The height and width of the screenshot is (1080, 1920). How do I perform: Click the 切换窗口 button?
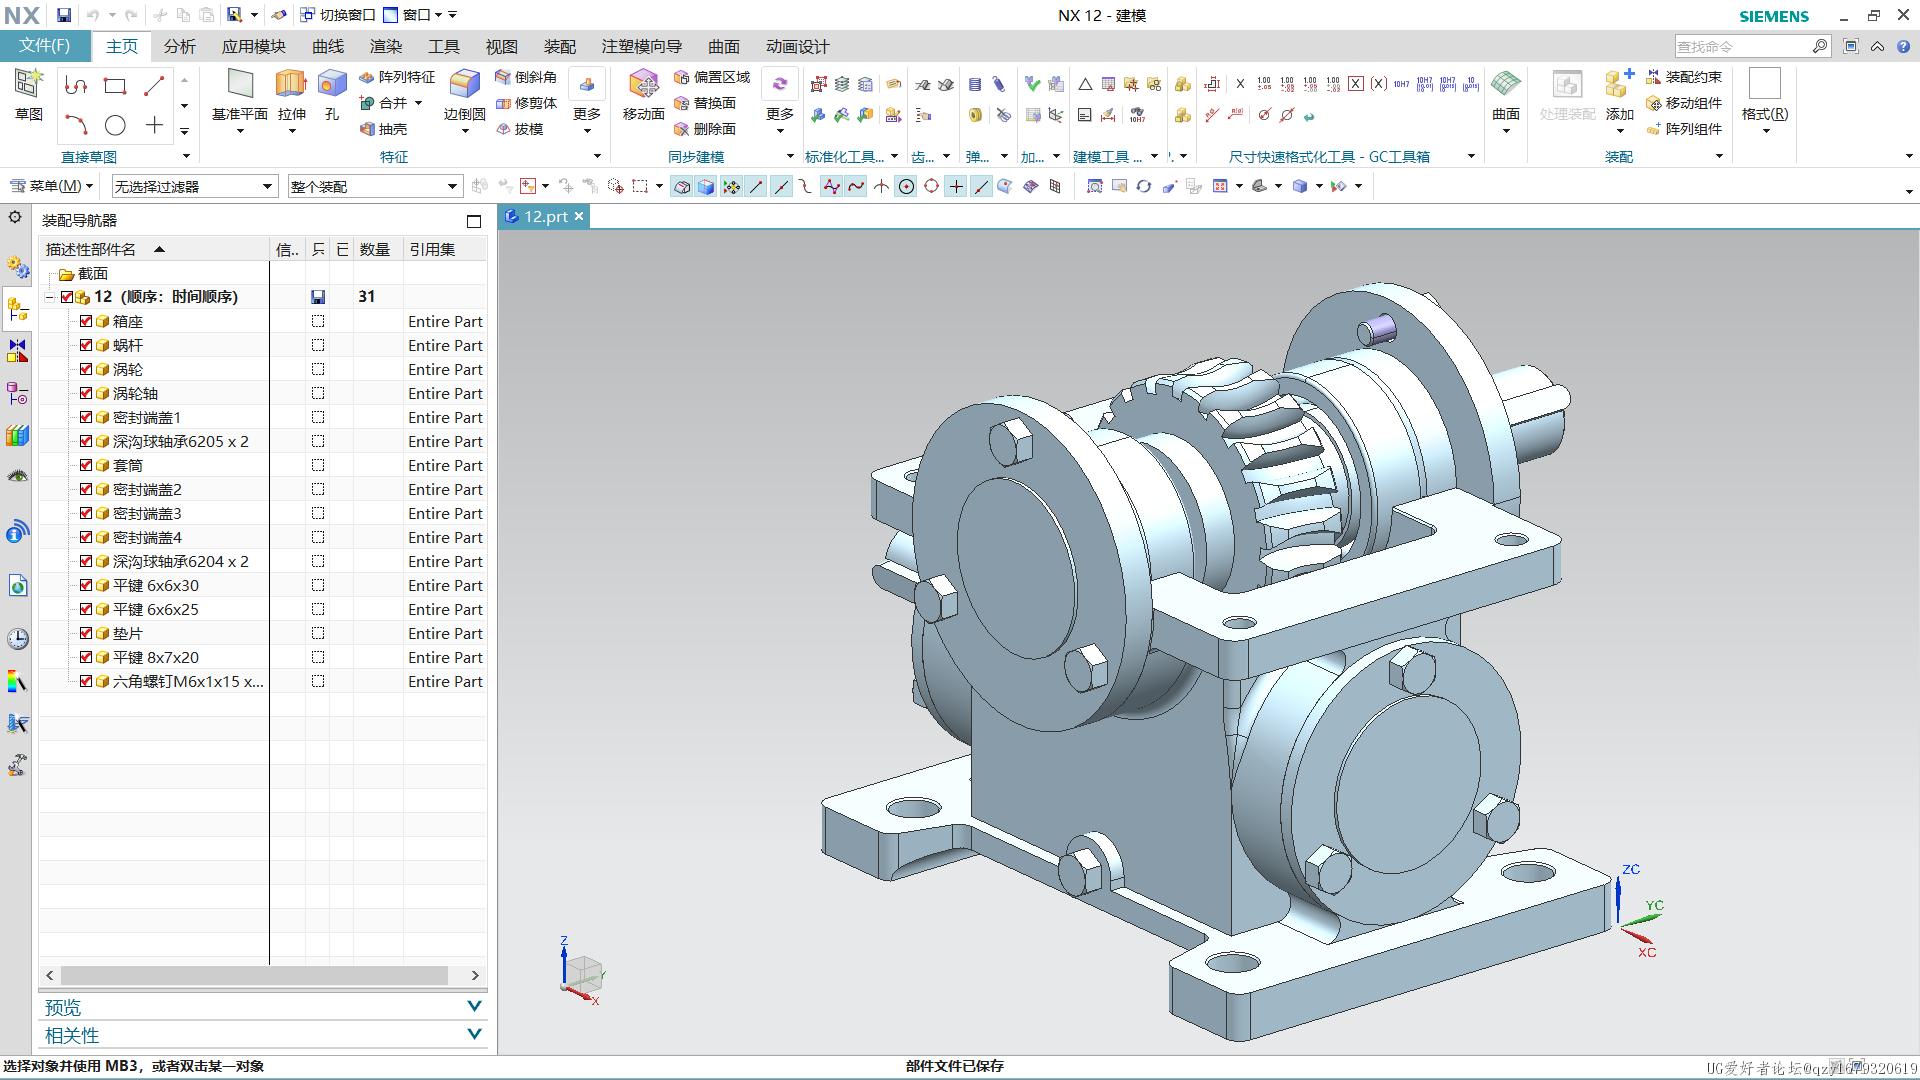(x=338, y=15)
